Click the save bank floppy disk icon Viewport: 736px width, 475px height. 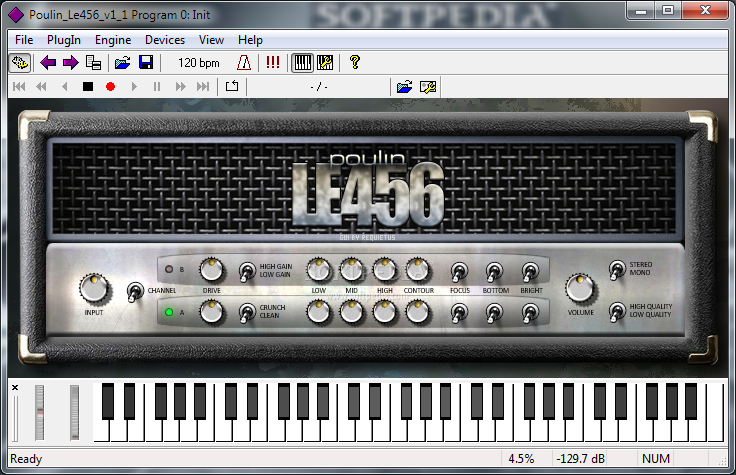pyautogui.click(x=146, y=62)
